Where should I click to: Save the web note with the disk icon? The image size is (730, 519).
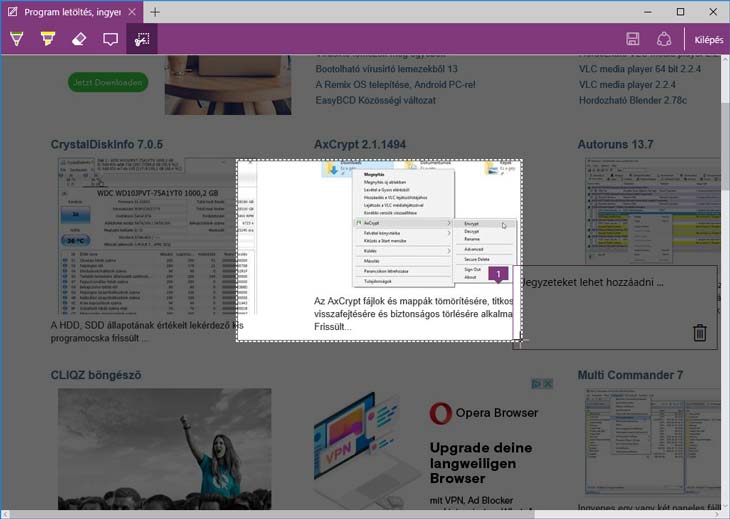tap(632, 40)
